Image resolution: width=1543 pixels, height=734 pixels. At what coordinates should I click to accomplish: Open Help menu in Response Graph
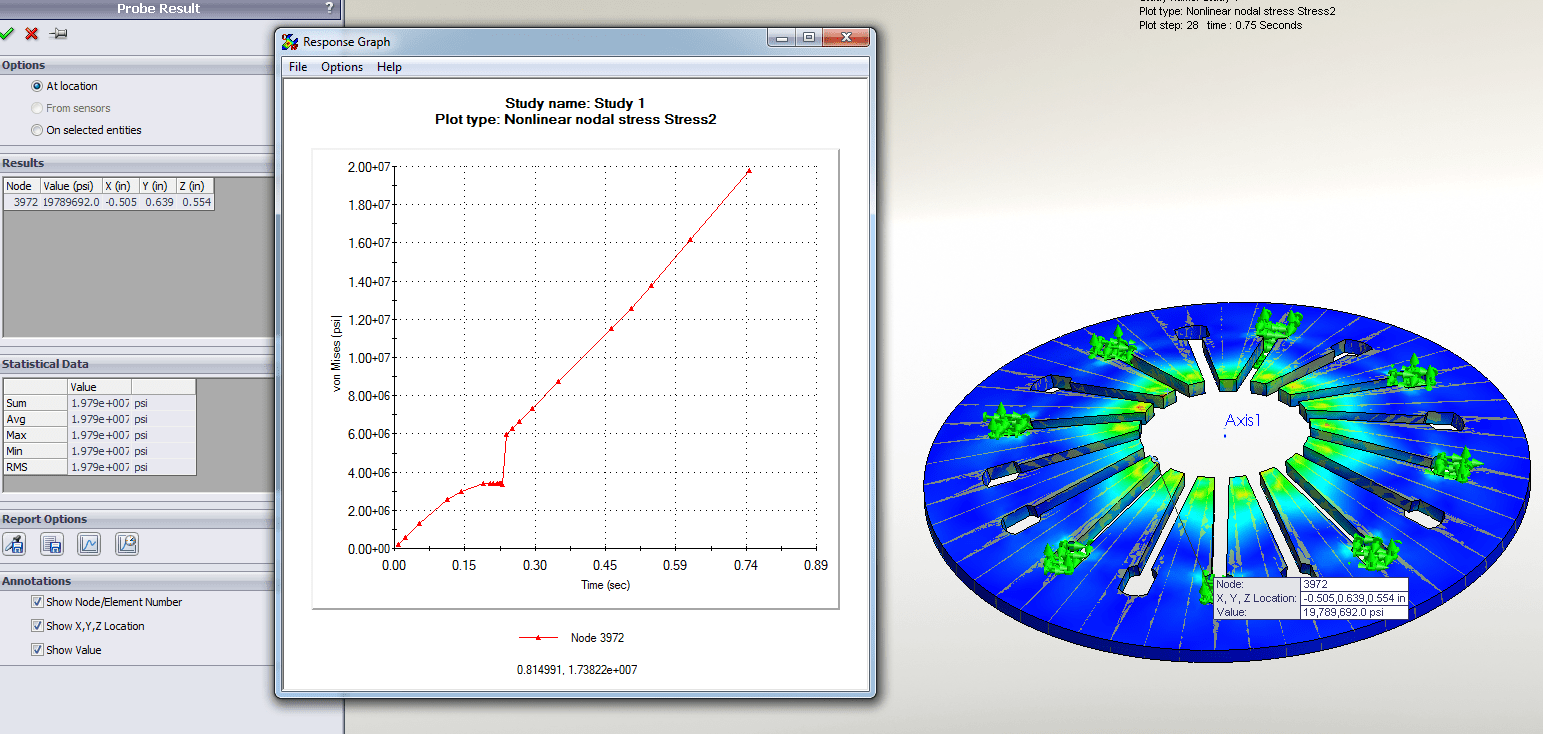tap(389, 67)
